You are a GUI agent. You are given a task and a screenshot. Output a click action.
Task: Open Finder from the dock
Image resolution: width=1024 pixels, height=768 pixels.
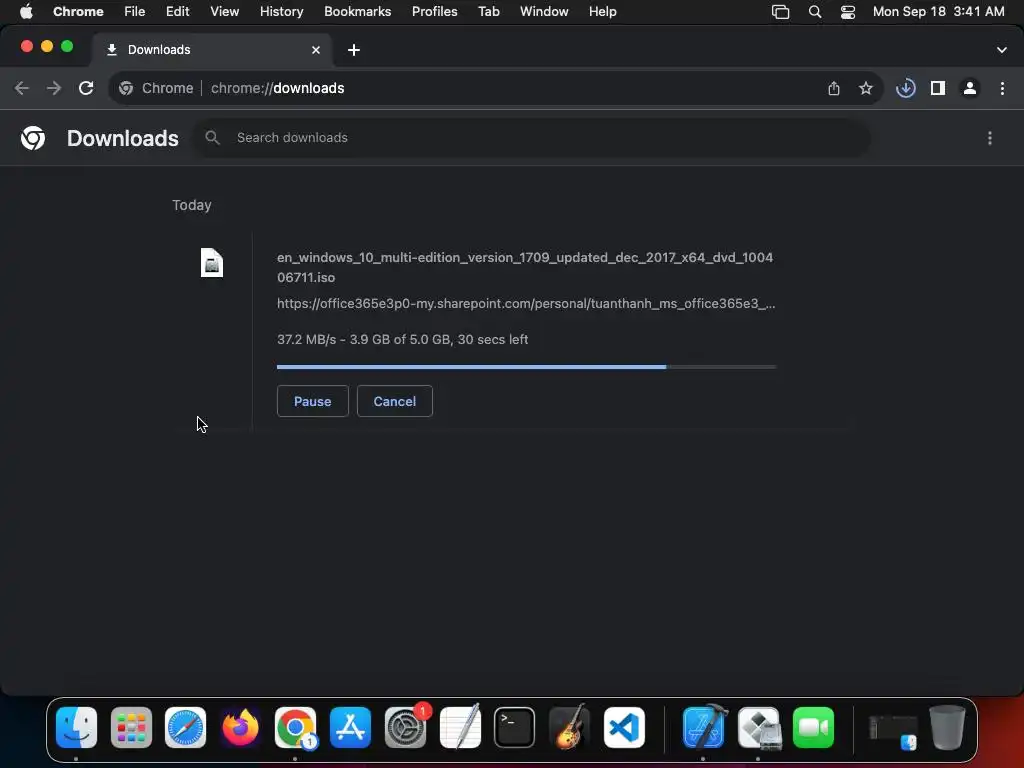click(76, 728)
